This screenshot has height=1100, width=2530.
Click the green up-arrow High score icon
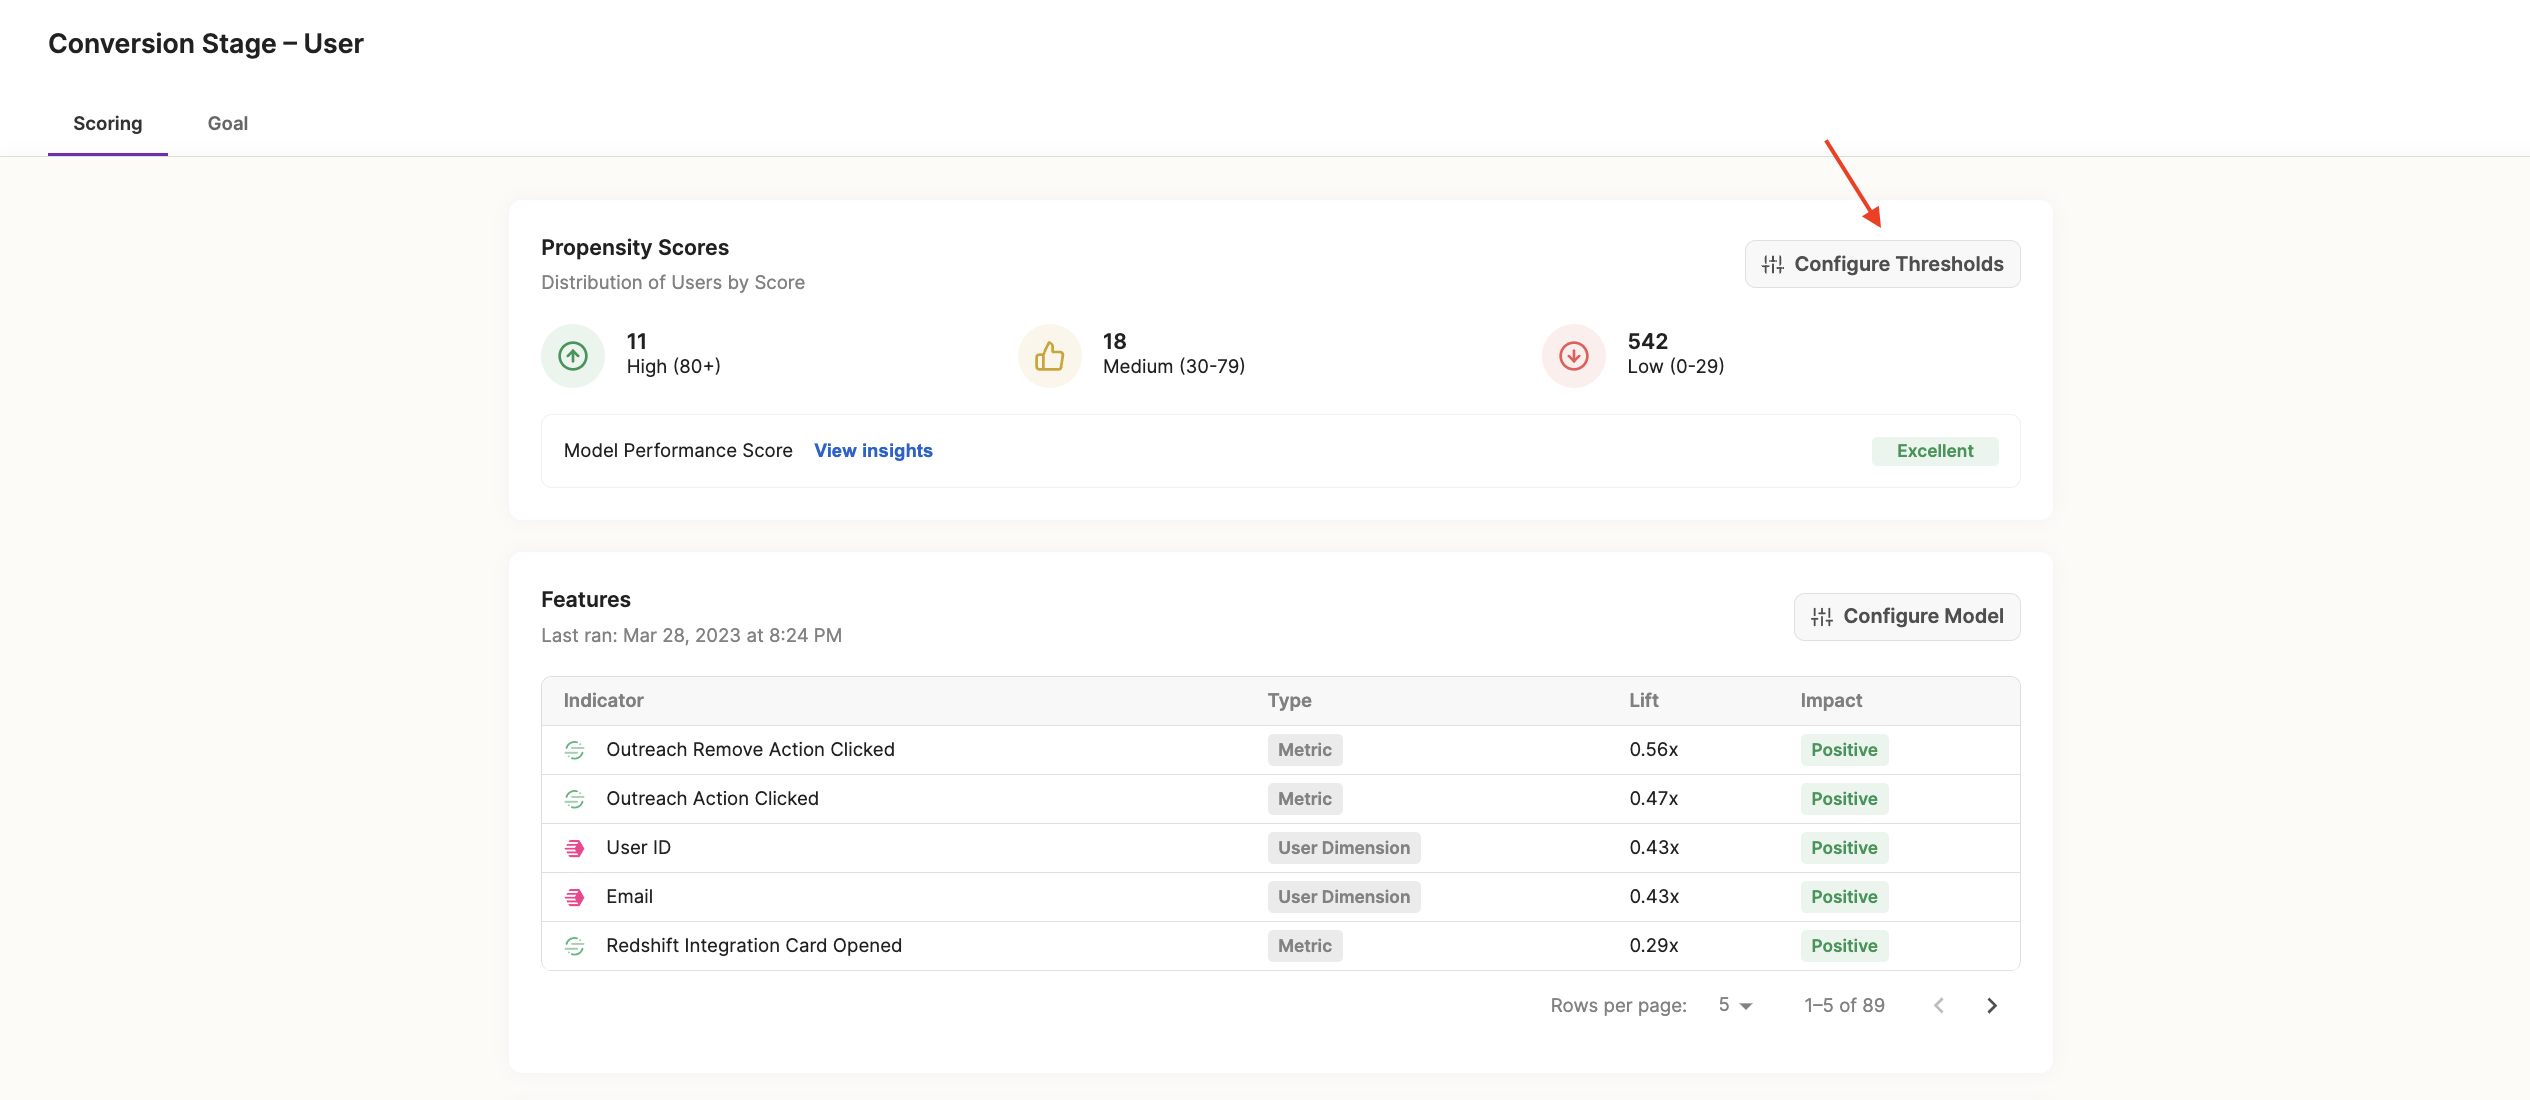click(573, 356)
